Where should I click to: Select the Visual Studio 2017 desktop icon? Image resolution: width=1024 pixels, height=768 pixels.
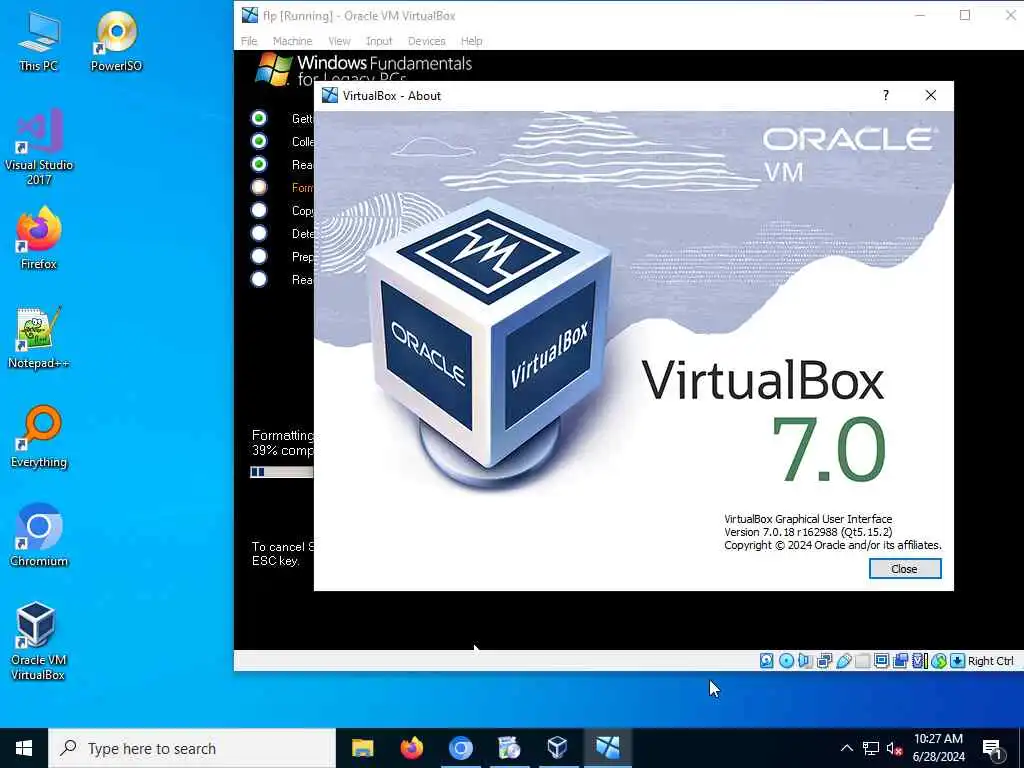point(39,147)
